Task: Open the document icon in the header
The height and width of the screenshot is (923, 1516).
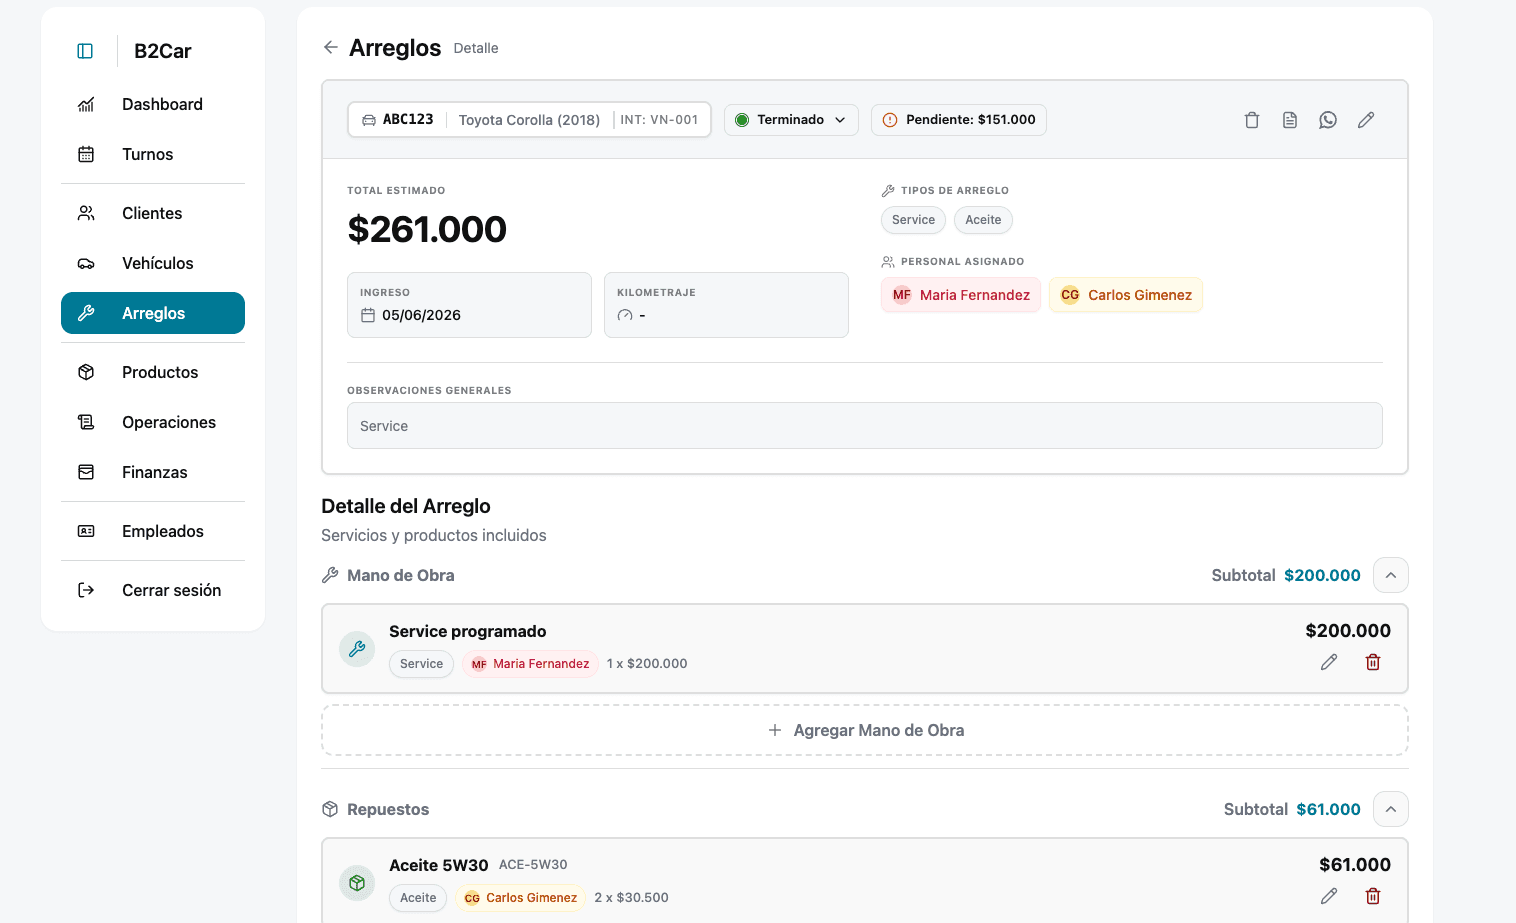Action: (x=1290, y=120)
